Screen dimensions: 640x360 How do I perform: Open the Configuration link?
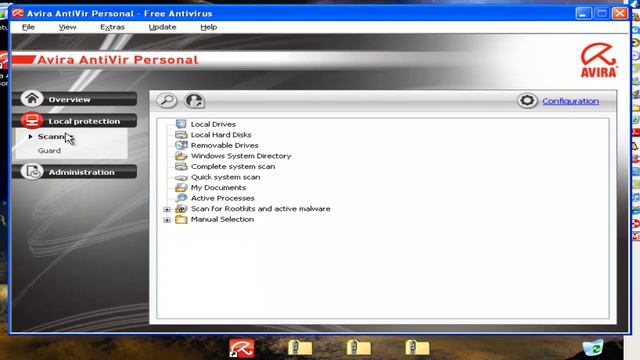coord(571,101)
